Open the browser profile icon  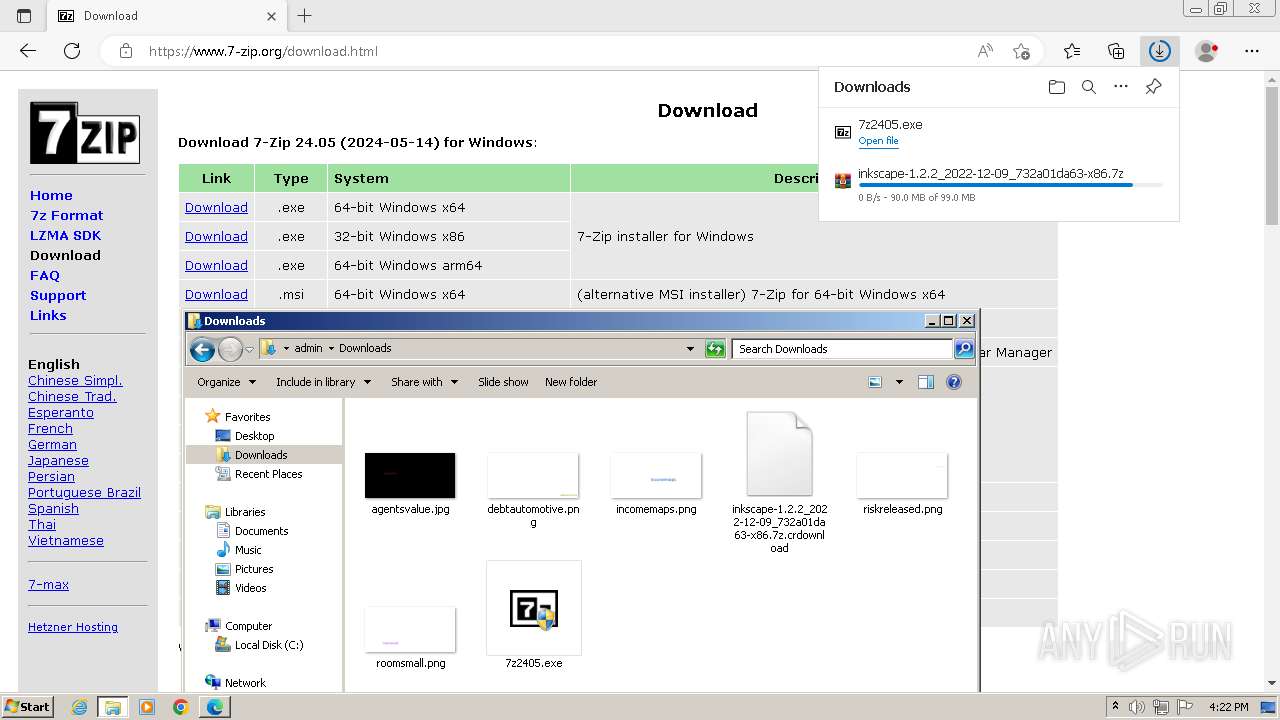click(1207, 51)
